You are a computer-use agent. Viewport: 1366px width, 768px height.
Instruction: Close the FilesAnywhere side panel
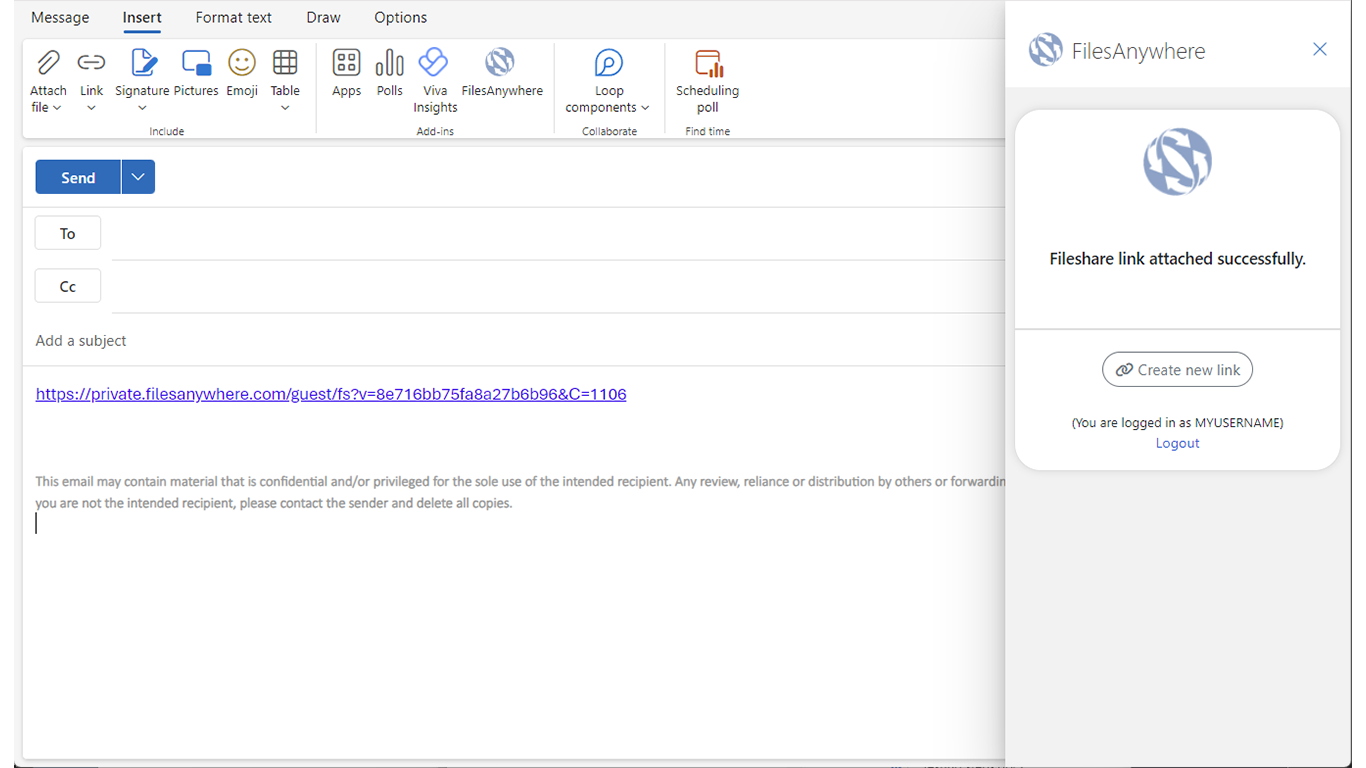[1320, 49]
